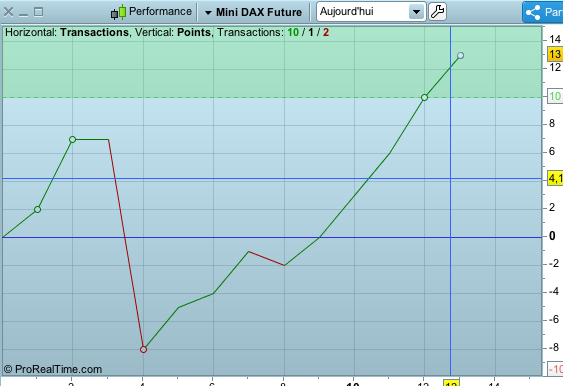Viewport: 563px width, 386px height.
Task: Click the 0 value on vertical axis
Action: 552,236
